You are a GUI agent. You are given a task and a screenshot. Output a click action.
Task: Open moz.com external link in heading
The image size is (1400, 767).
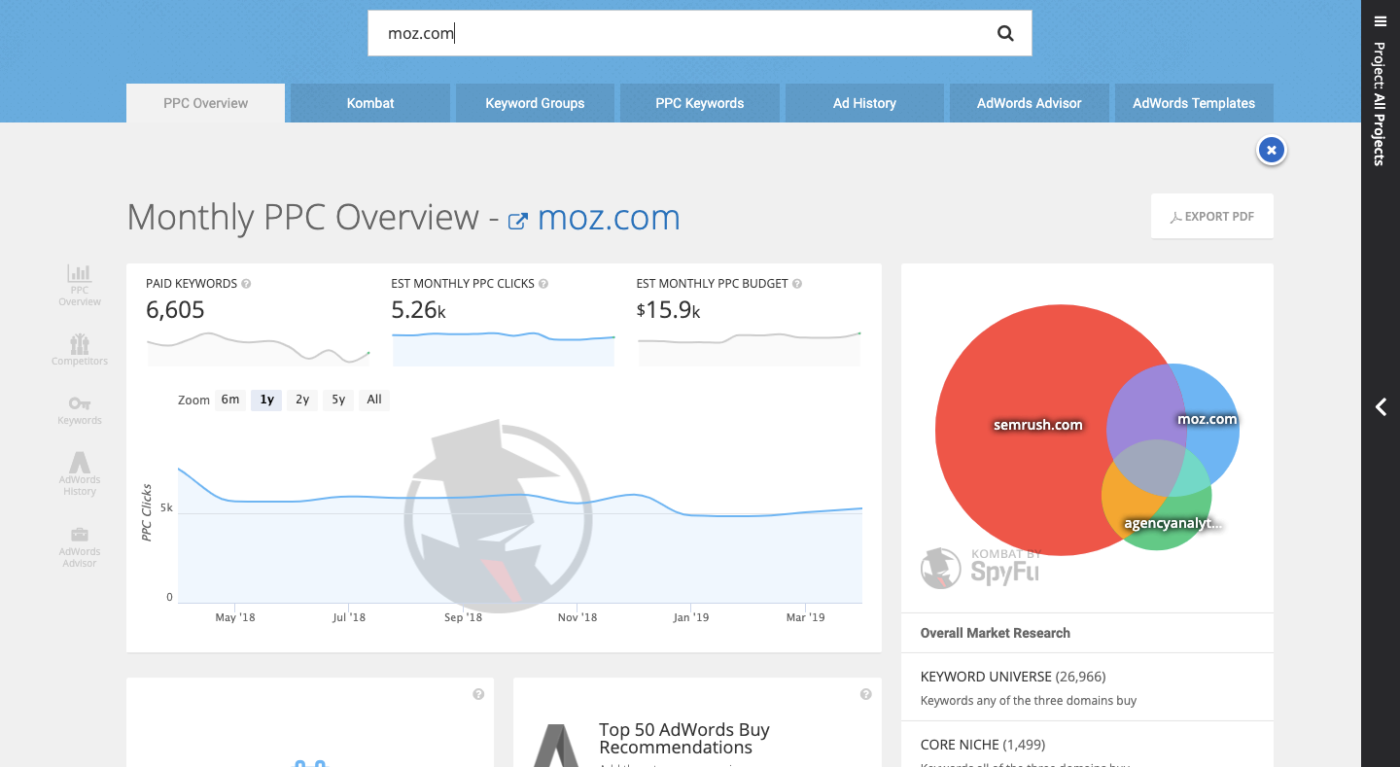(x=609, y=217)
